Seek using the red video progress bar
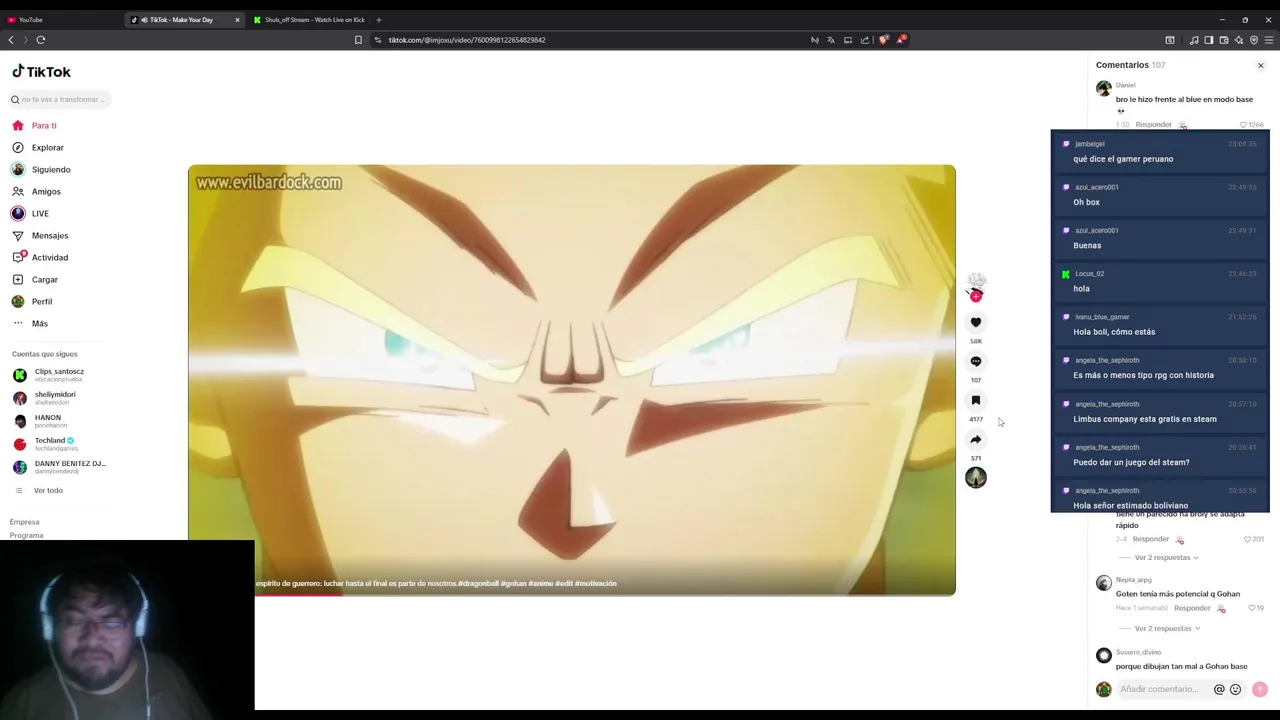1280x720 pixels. point(572,594)
